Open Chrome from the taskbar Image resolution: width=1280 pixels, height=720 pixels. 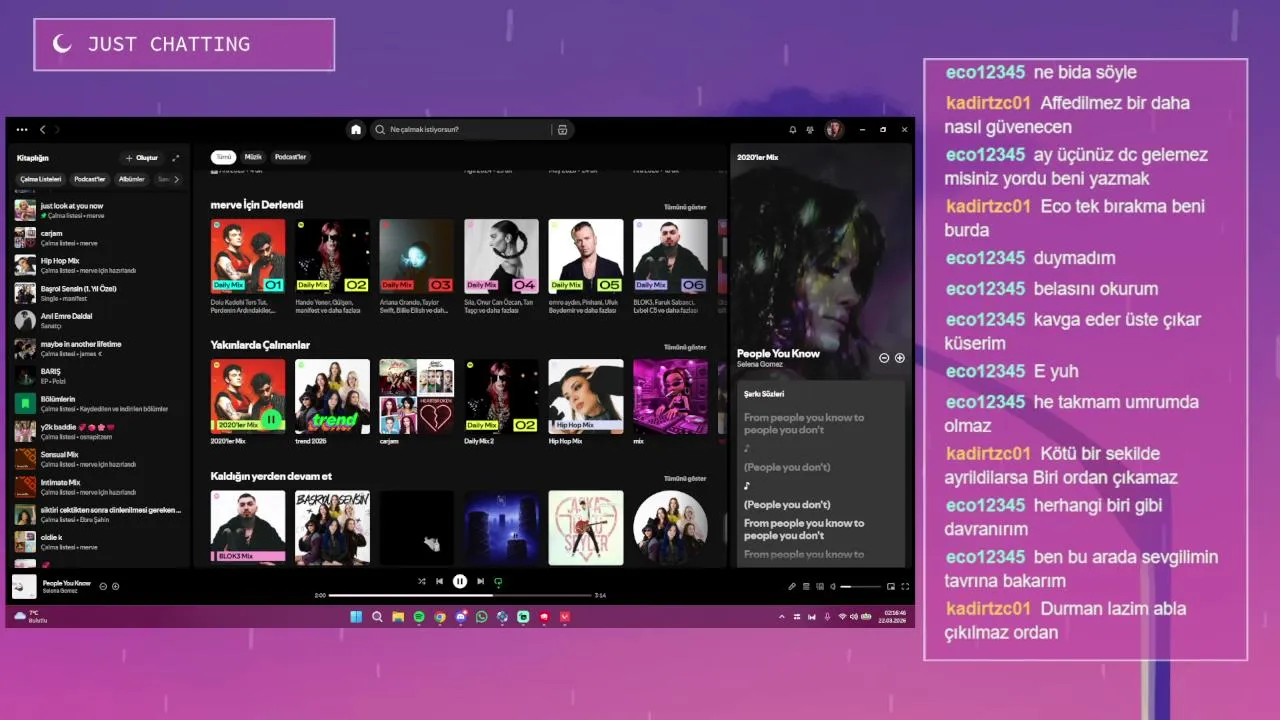tap(440, 617)
